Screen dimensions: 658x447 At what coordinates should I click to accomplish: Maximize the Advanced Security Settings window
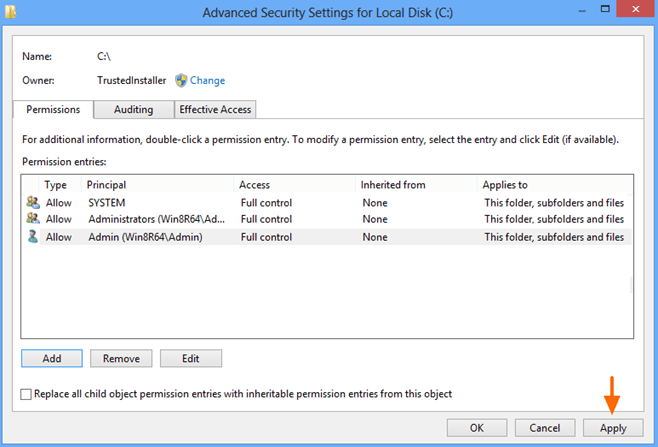pos(605,9)
